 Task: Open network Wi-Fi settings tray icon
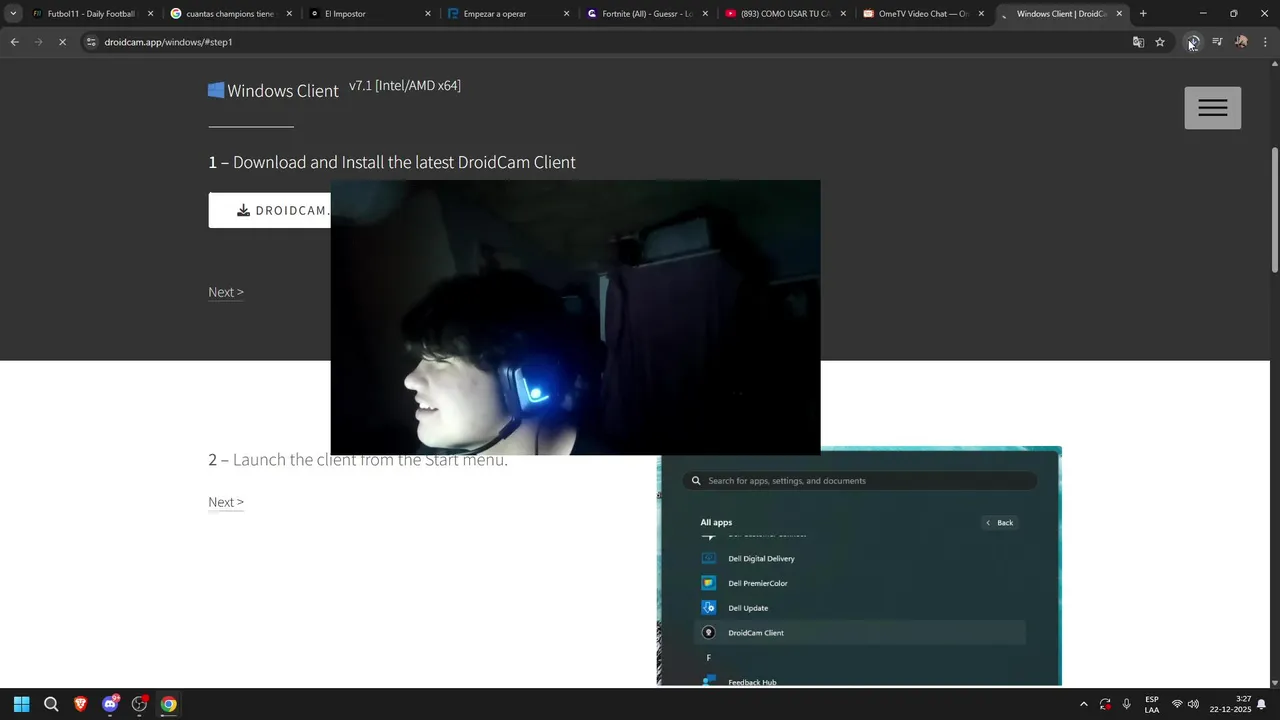click(x=1177, y=704)
